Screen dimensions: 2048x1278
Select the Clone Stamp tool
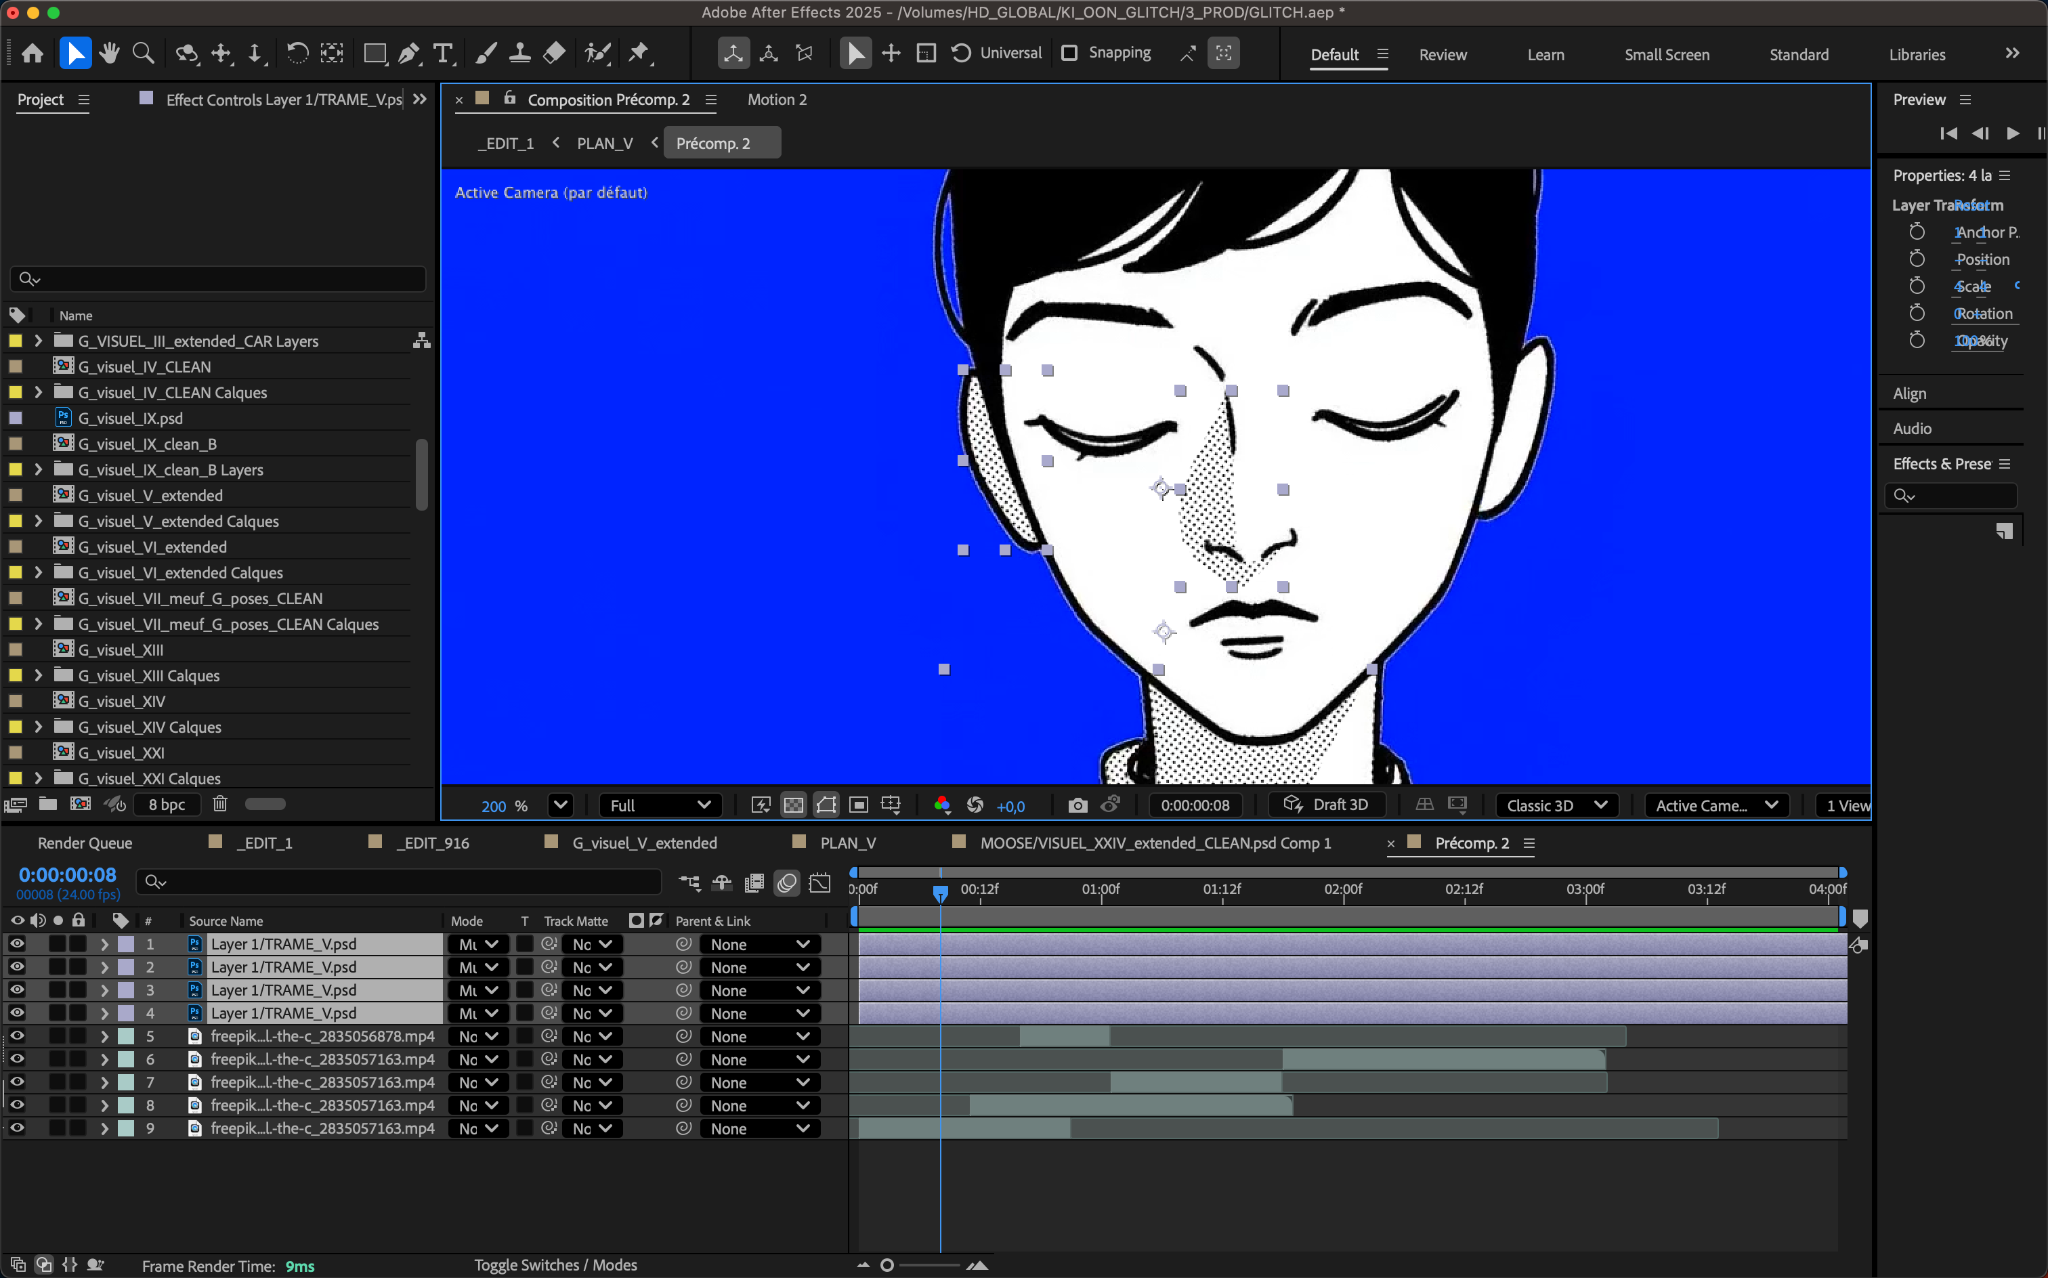point(520,53)
